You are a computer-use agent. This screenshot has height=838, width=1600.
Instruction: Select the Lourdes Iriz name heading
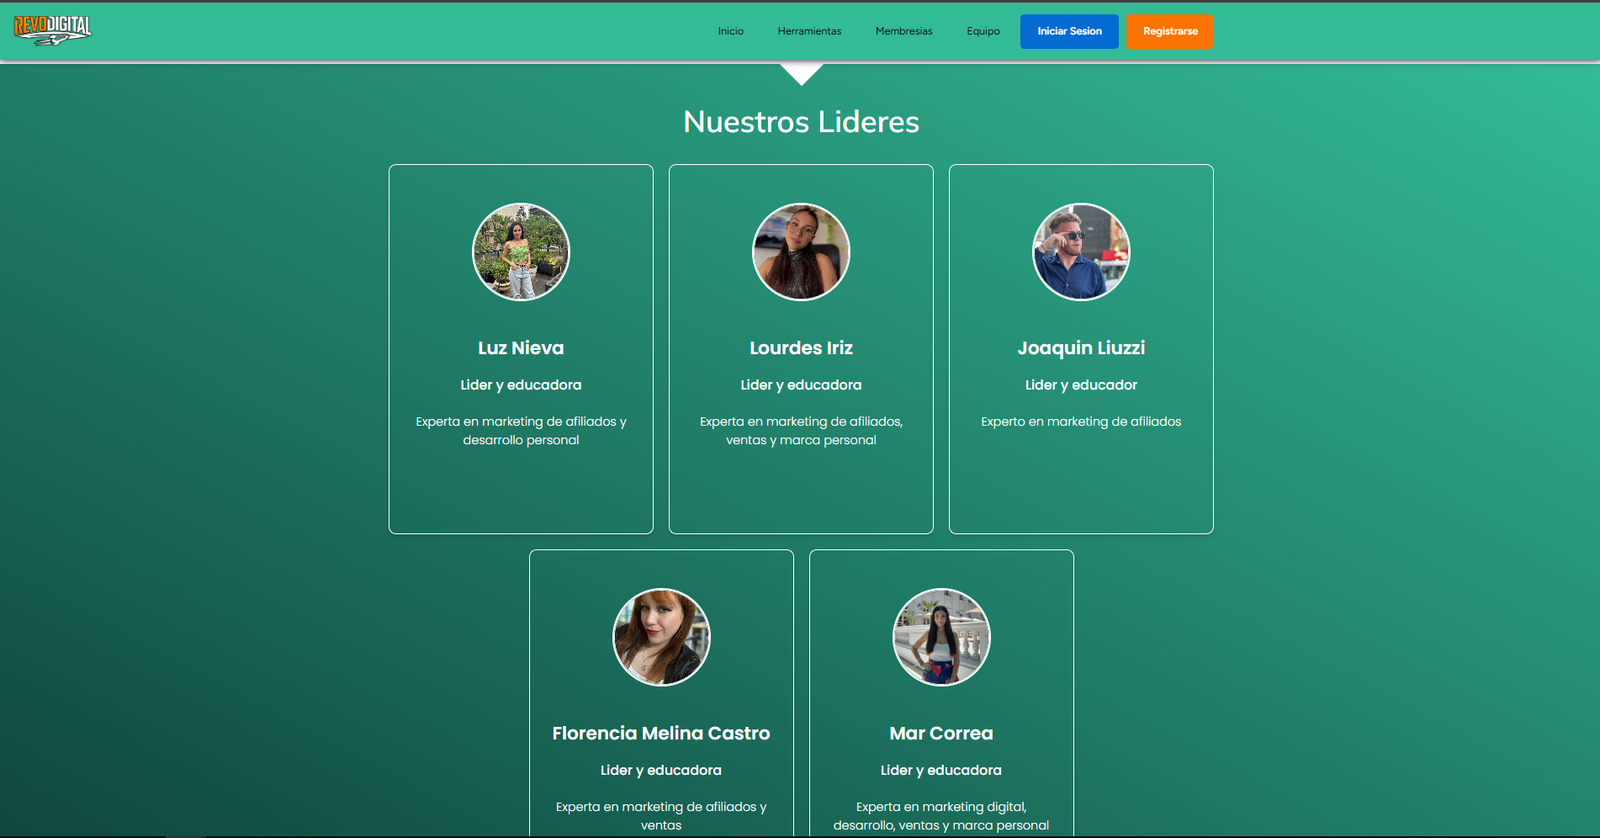point(801,348)
